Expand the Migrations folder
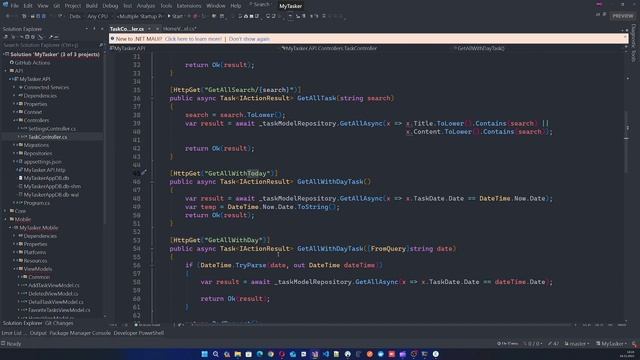The width and height of the screenshot is (640, 360). point(14,145)
